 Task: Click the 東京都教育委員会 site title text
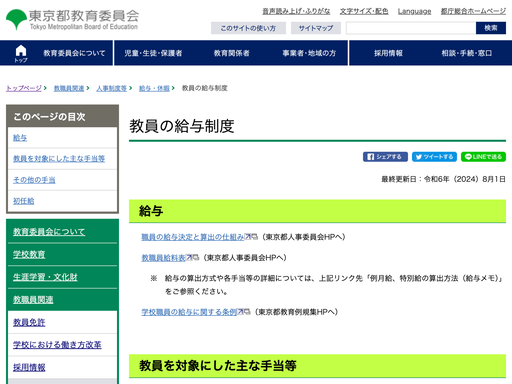point(84,16)
